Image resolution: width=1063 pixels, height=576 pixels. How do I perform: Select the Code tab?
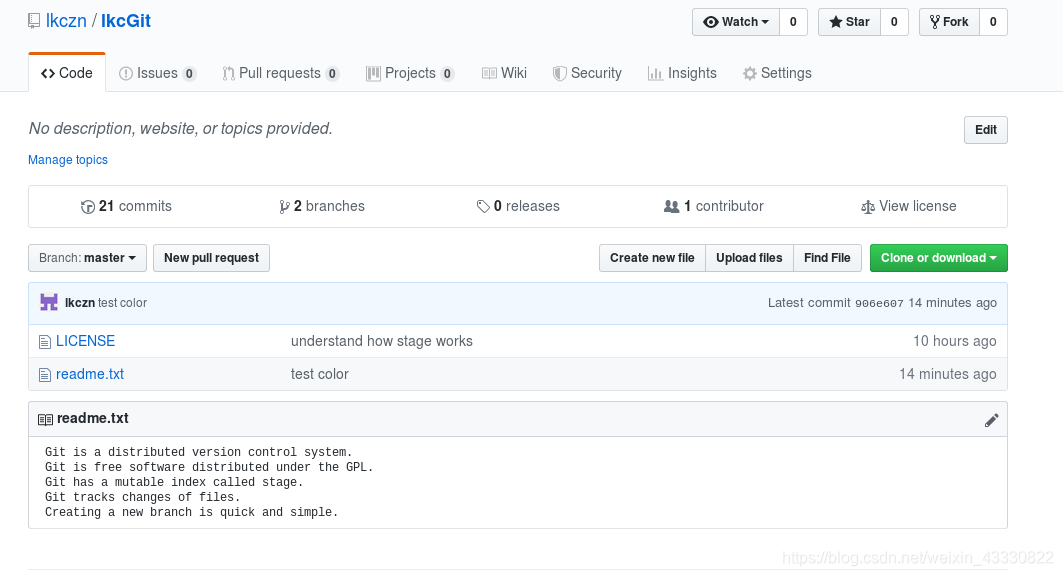click(x=67, y=73)
